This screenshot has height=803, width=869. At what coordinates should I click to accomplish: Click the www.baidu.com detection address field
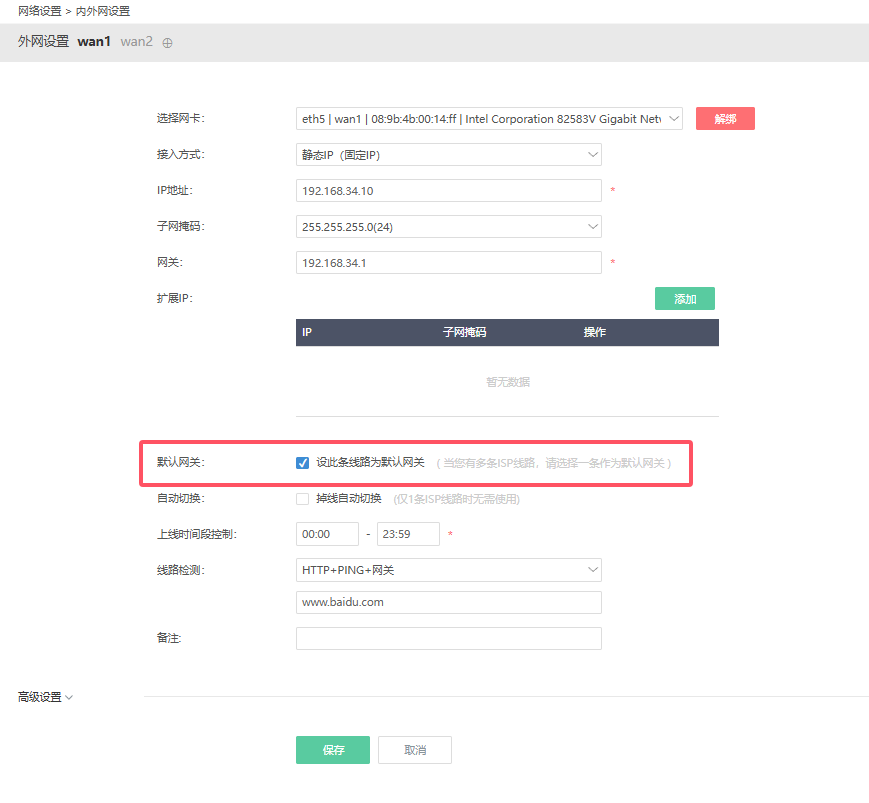(x=448, y=602)
